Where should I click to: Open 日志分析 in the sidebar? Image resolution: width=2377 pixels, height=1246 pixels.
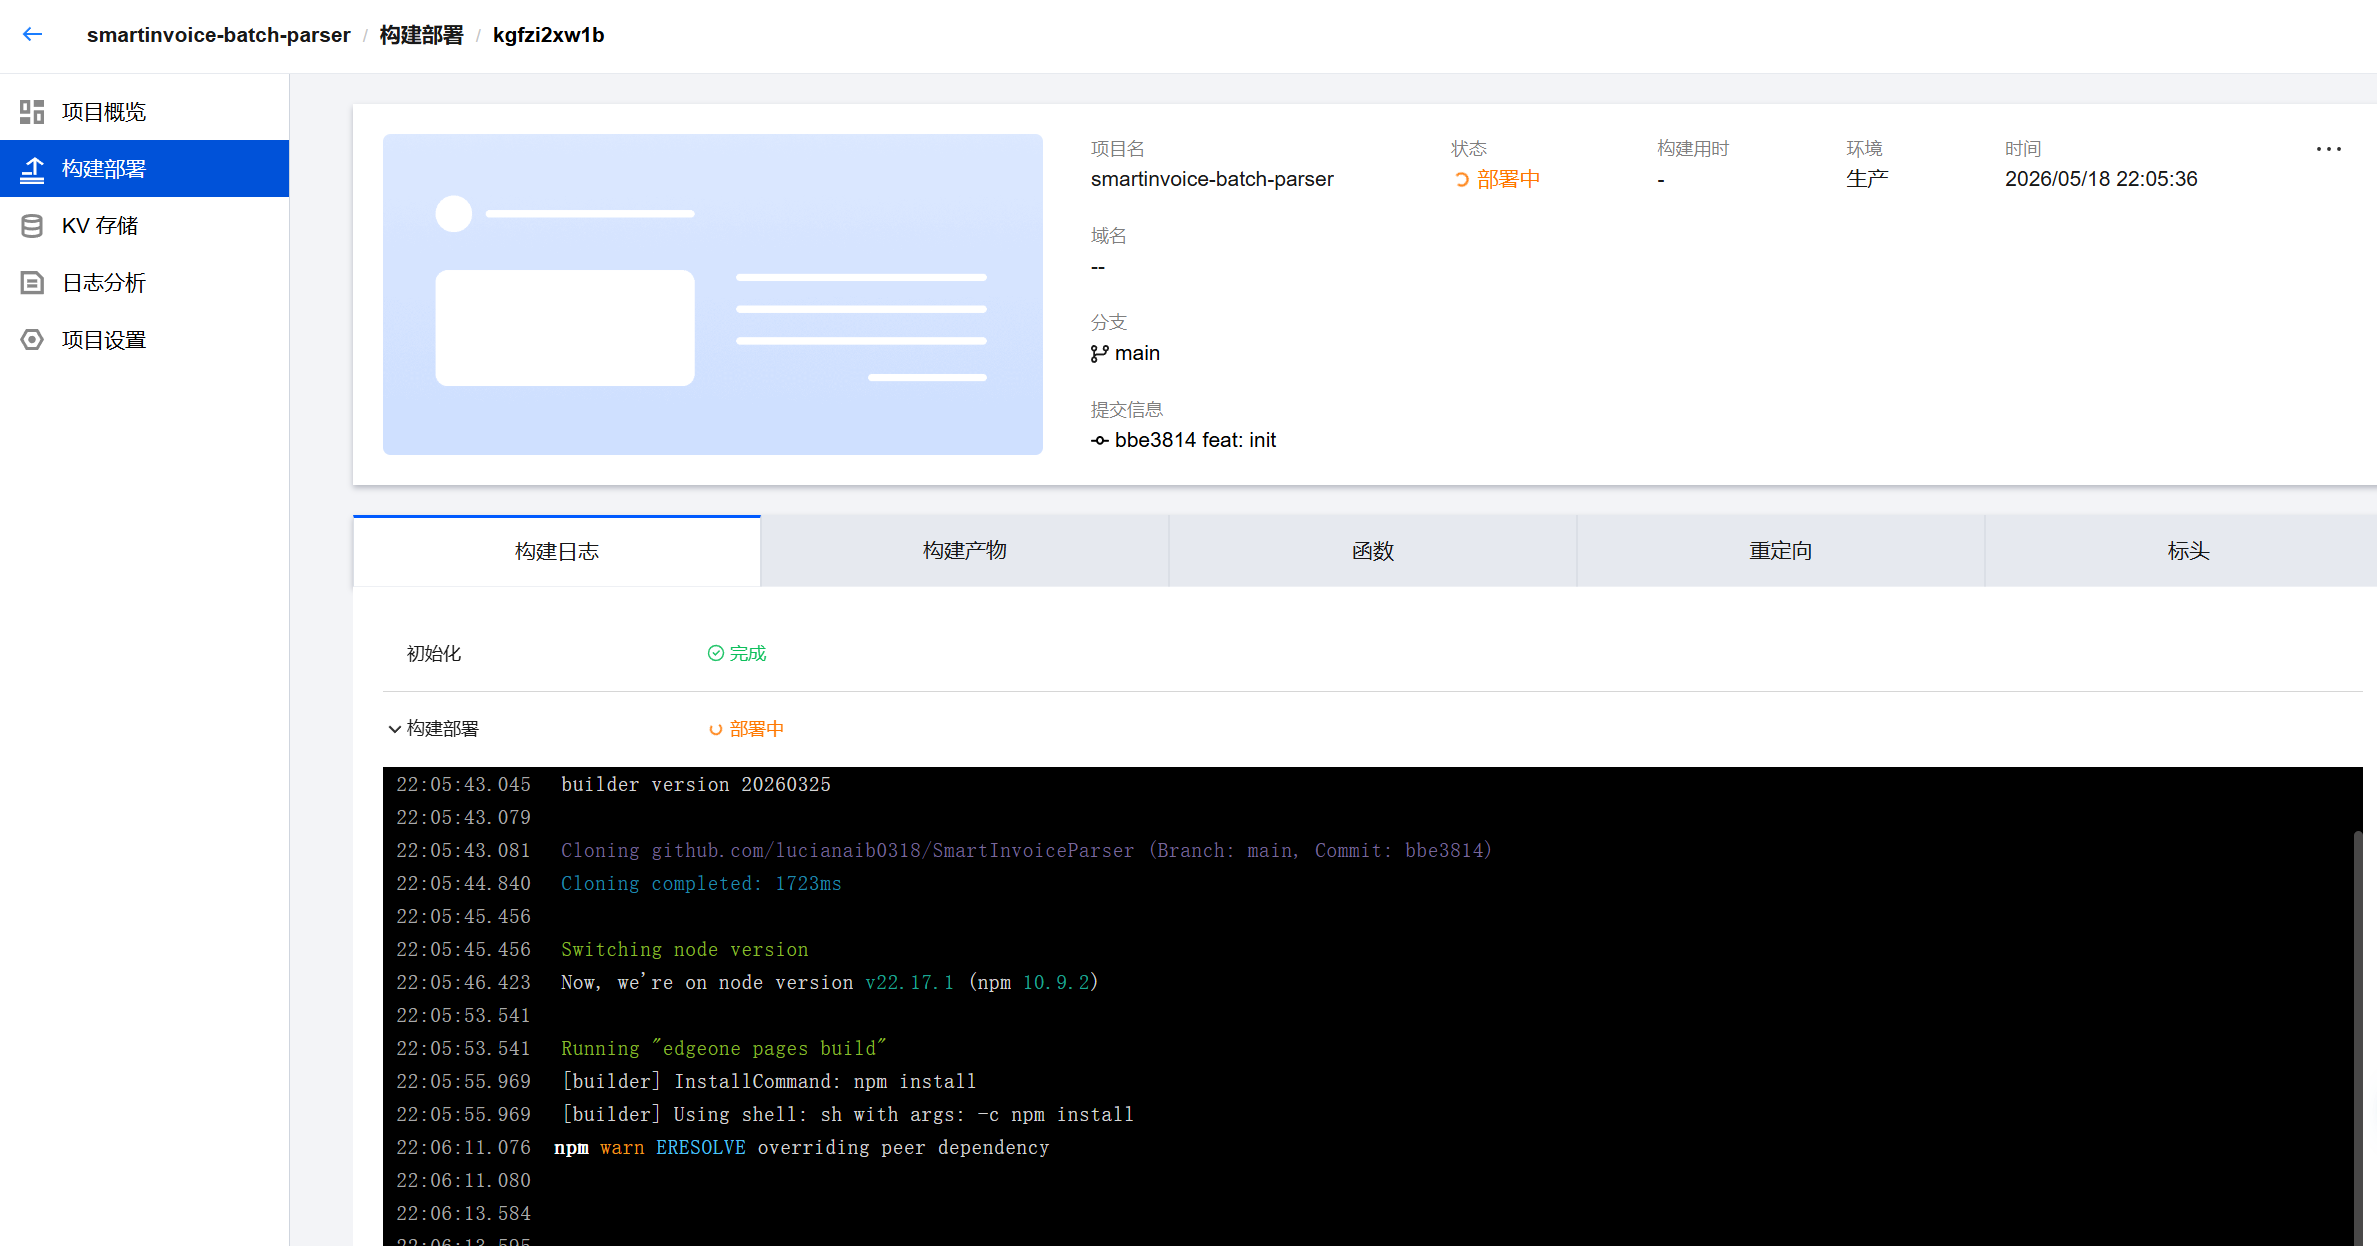click(145, 283)
